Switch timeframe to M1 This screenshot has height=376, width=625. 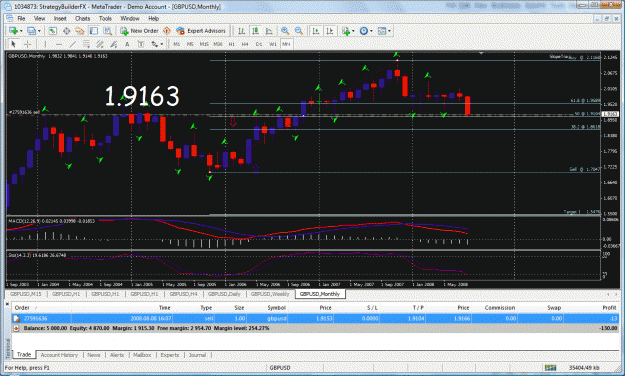(177, 44)
